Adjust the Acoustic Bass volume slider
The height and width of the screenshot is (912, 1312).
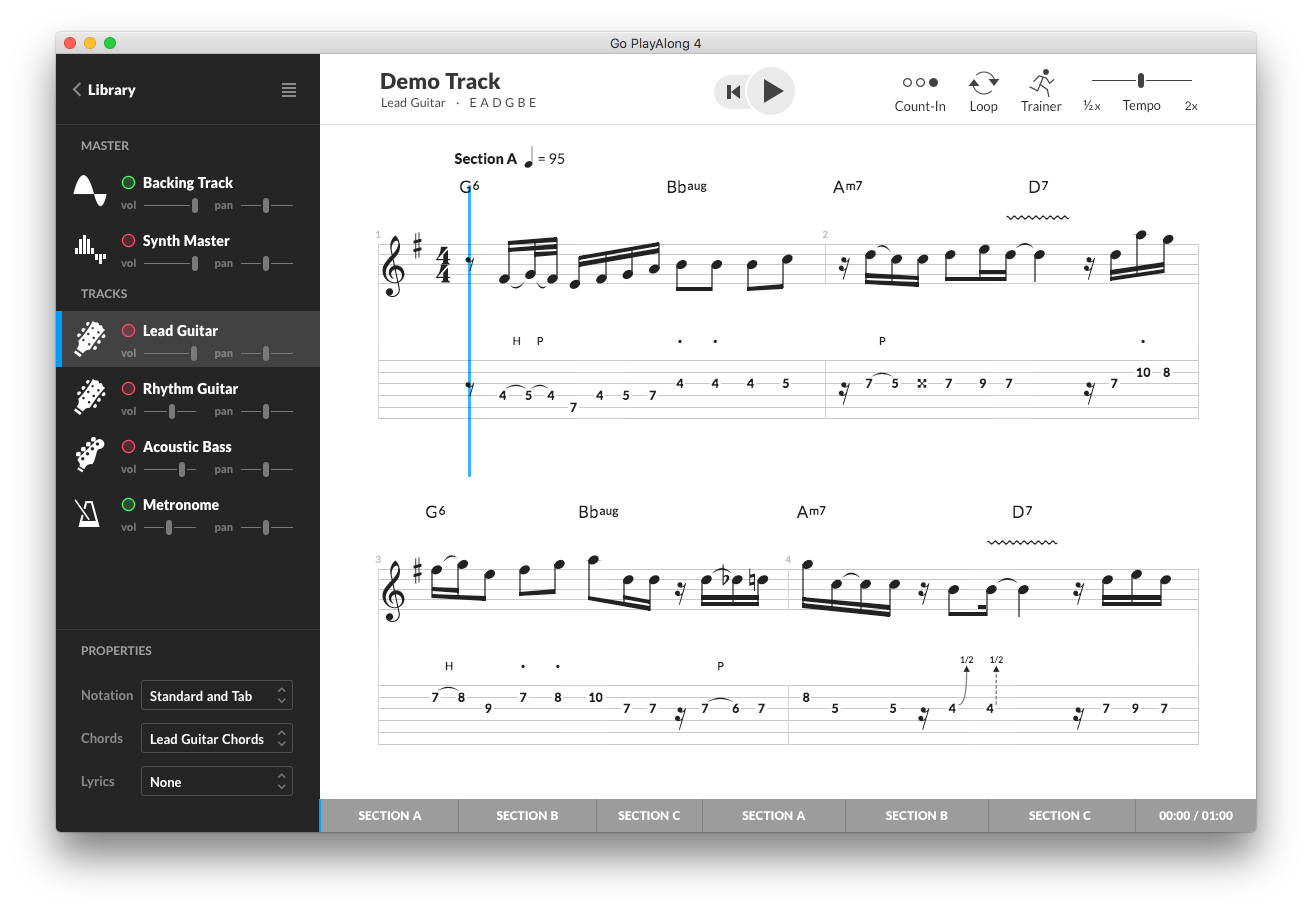[x=172, y=470]
